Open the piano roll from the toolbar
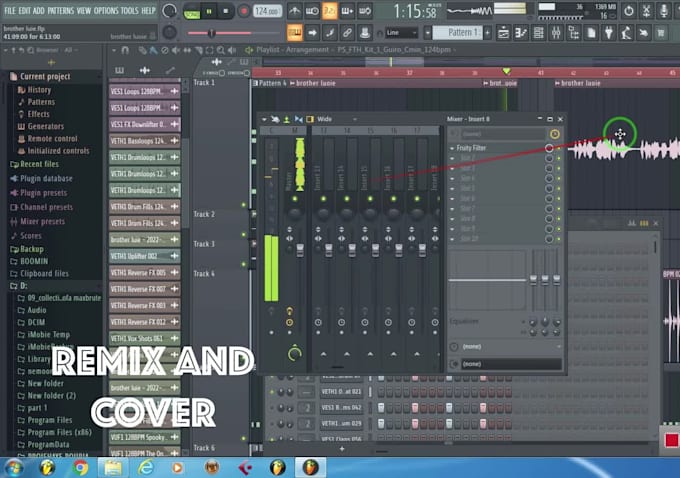The image size is (680, 478). [x=520, y=33]
